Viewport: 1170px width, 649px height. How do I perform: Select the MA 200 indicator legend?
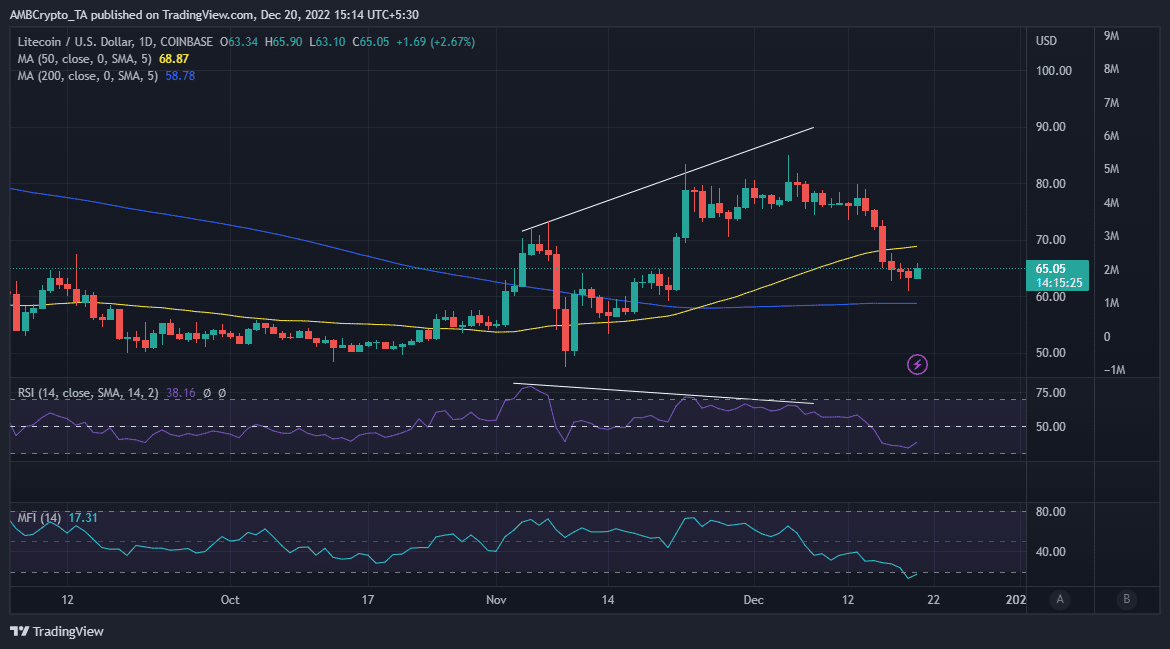click(88, 76)
